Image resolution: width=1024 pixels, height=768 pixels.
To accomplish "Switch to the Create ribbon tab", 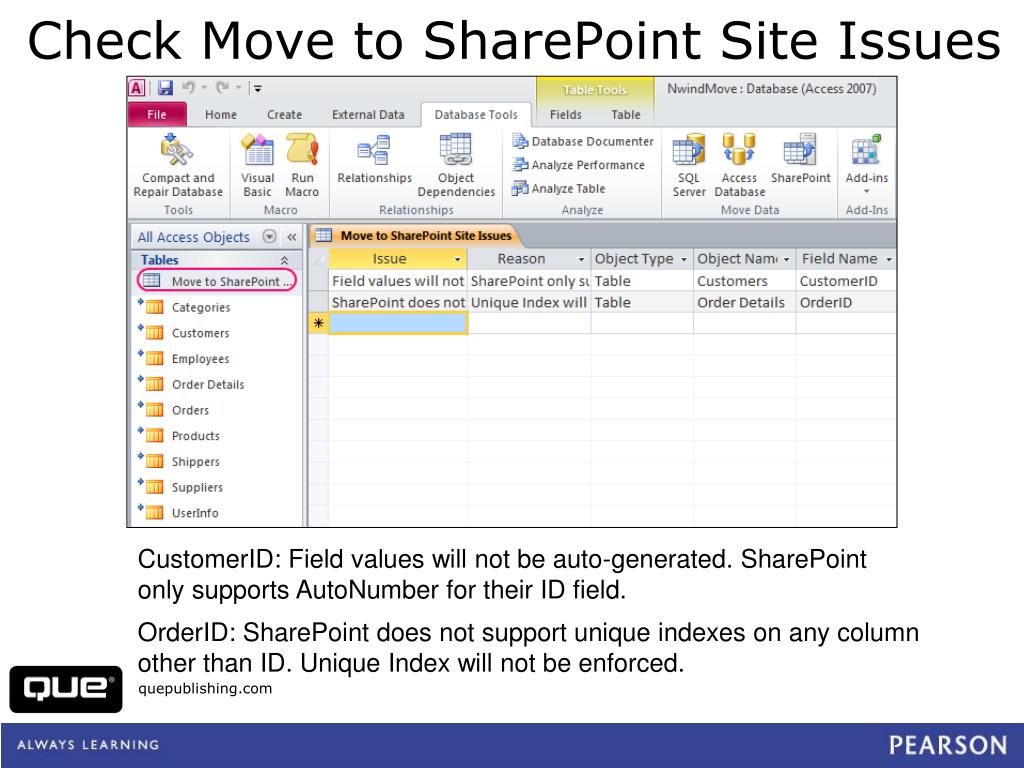I will (x=284, y=114).
